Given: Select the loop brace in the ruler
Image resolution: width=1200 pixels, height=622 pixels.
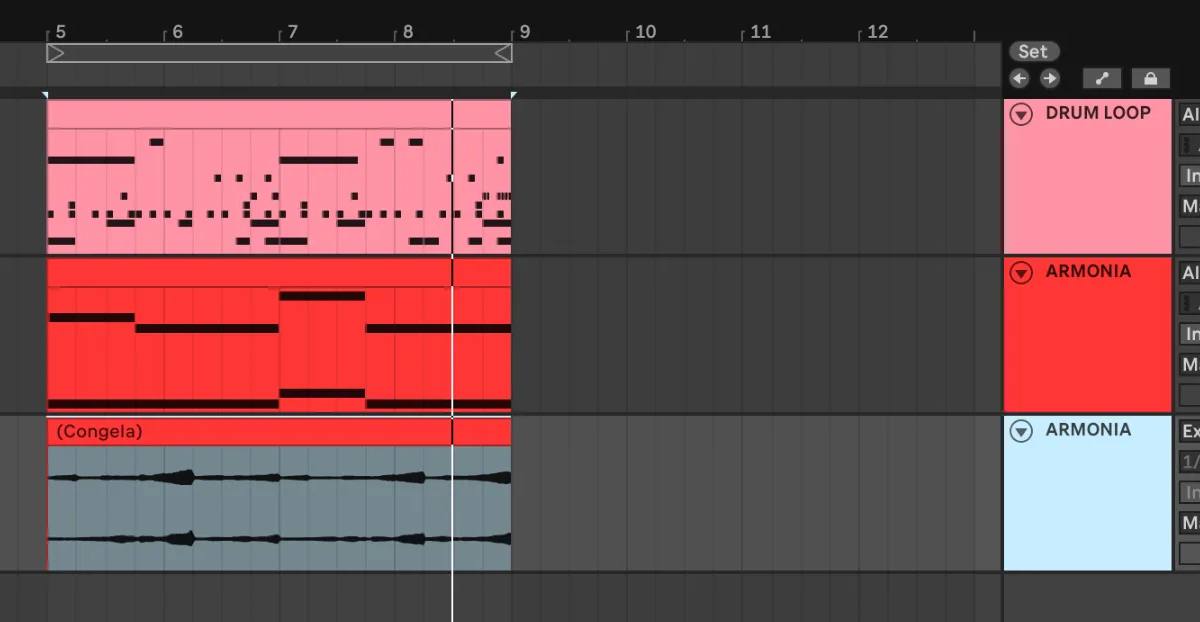Looking at the screenshot, I should click(x=279, y=53).
